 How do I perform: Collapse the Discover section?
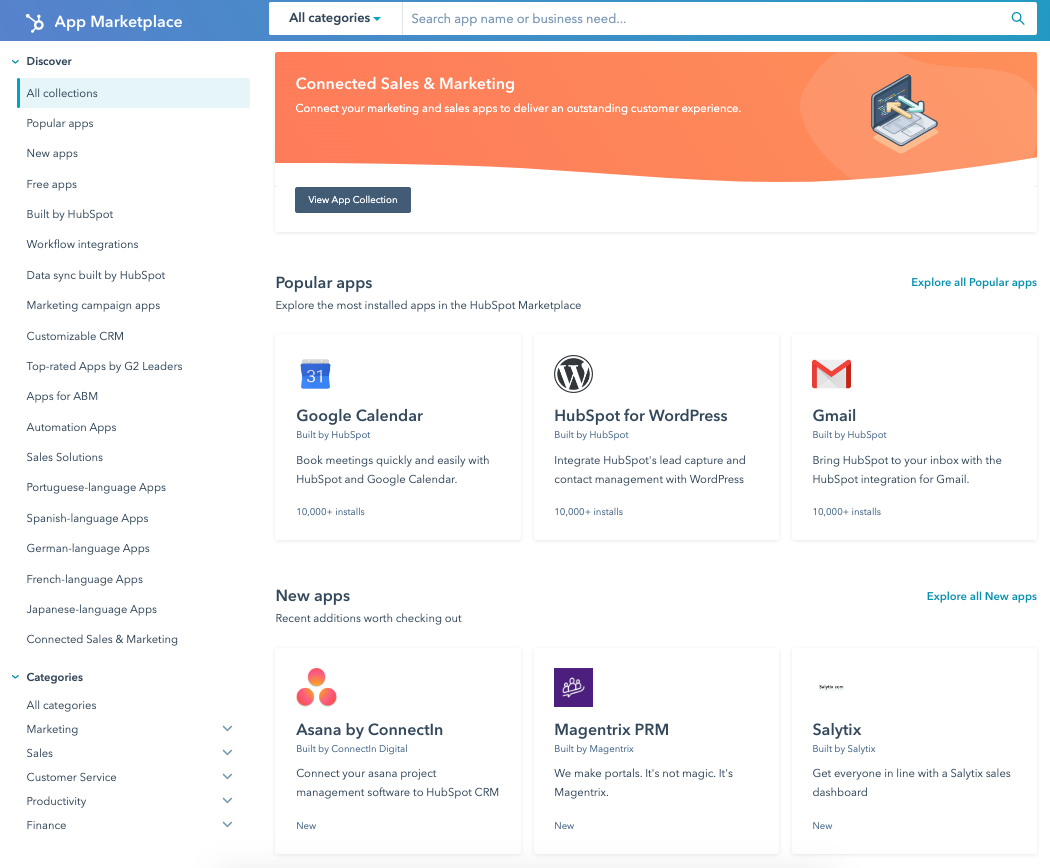pos(15,62)
